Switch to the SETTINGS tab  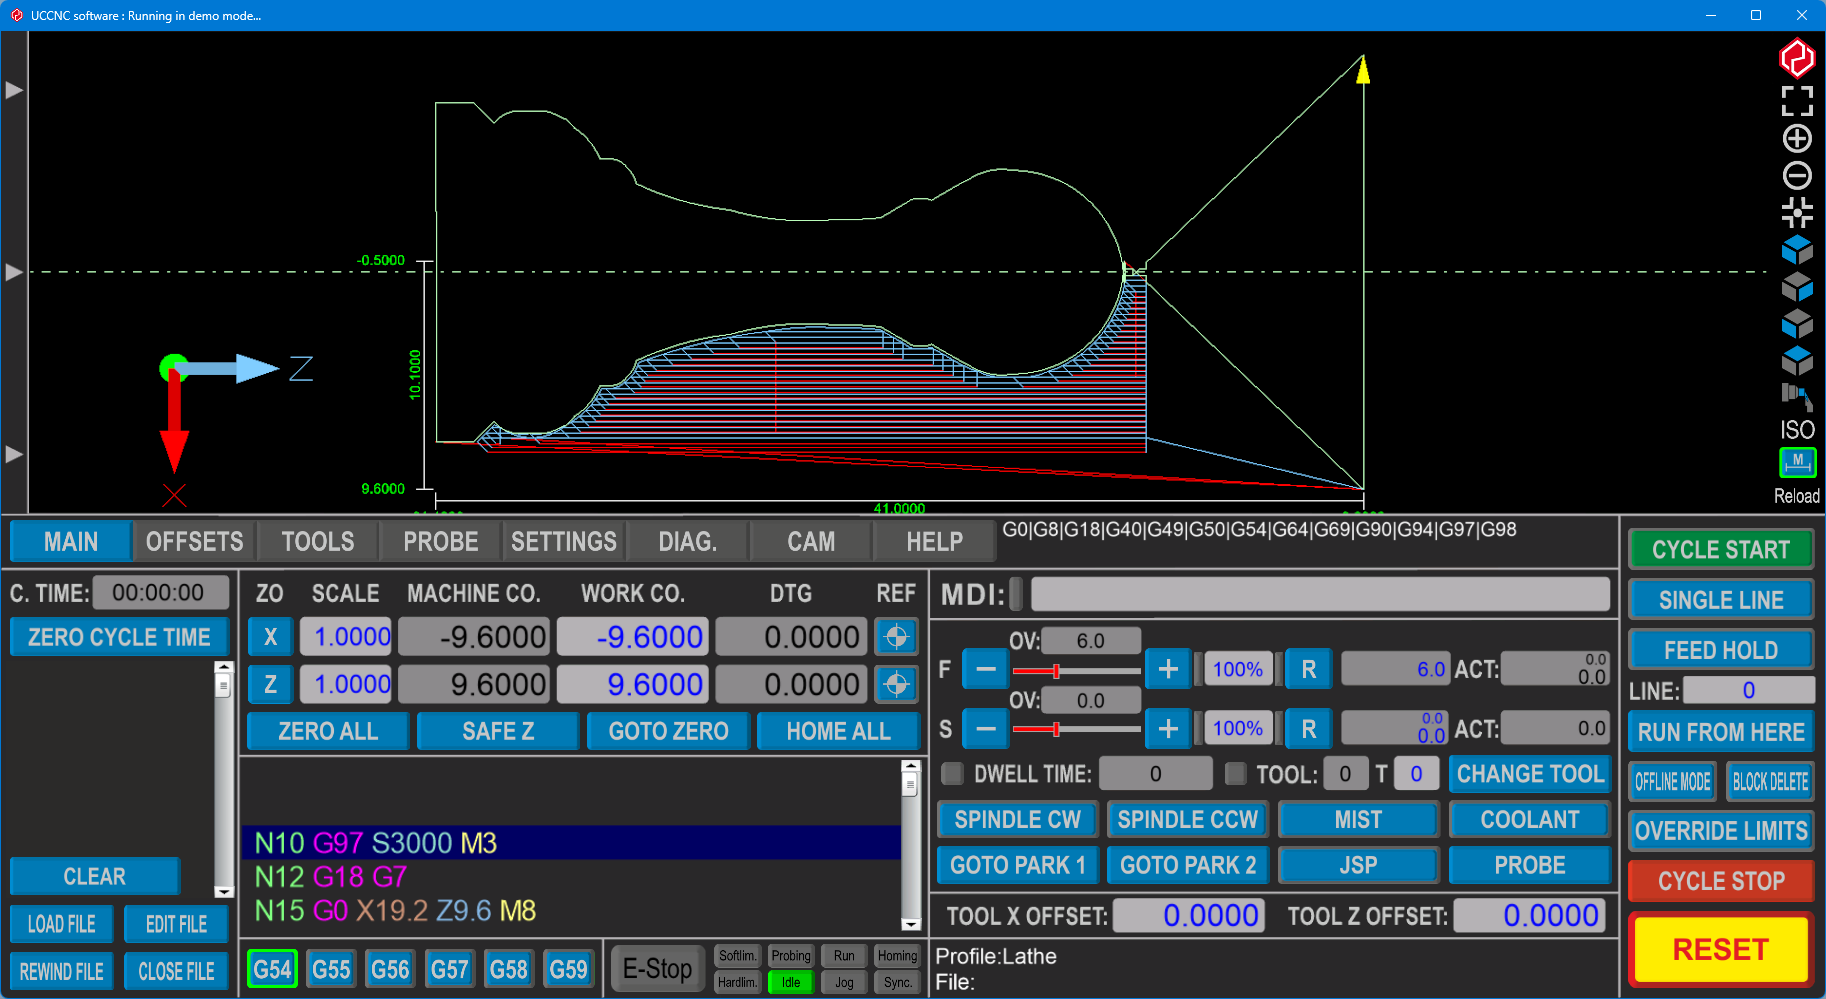[x=563, y=542]
